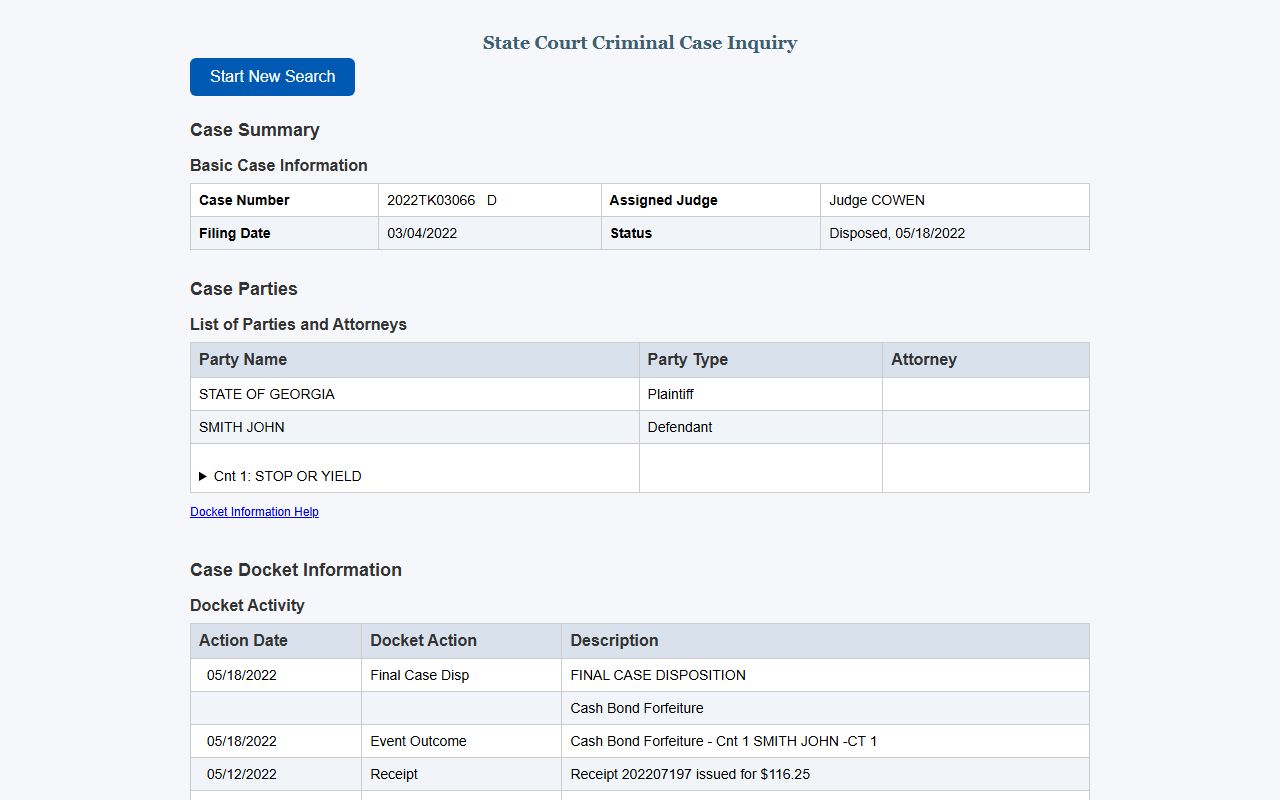Click the State Court Criminal Case Inquiry title
The image size is (1280, 800).
640,43
